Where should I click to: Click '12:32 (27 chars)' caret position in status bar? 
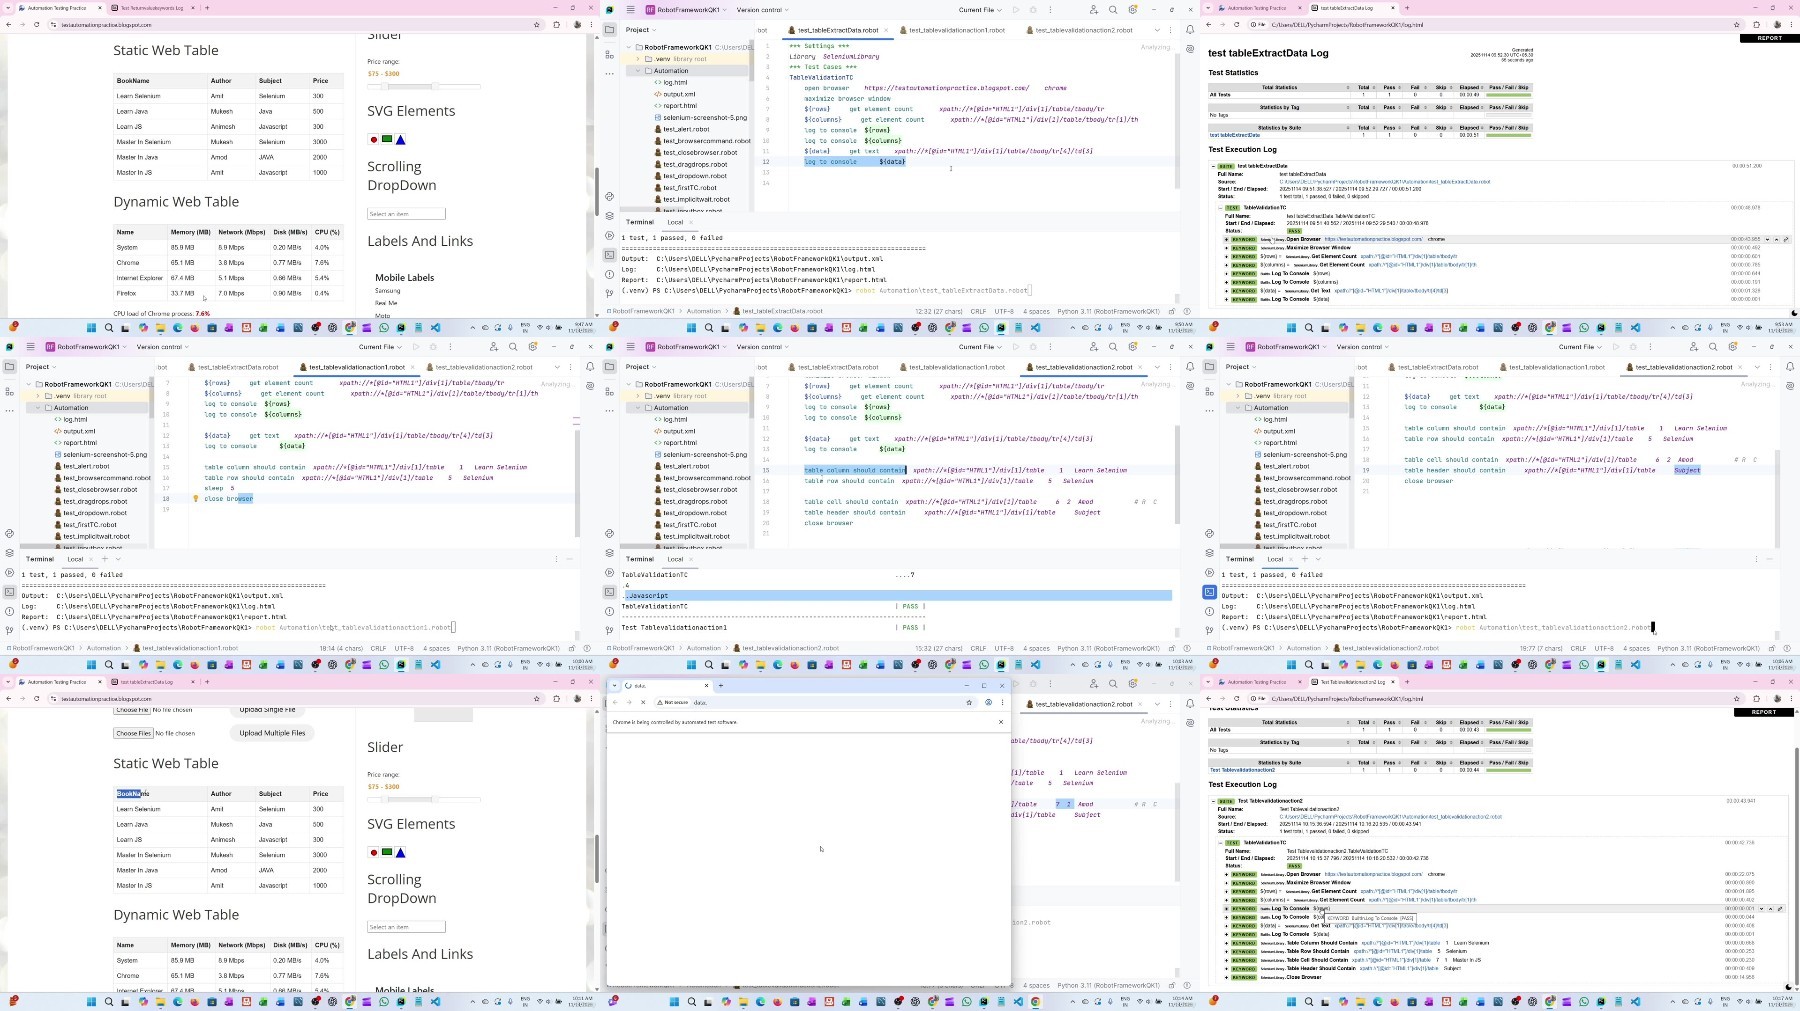938,311
